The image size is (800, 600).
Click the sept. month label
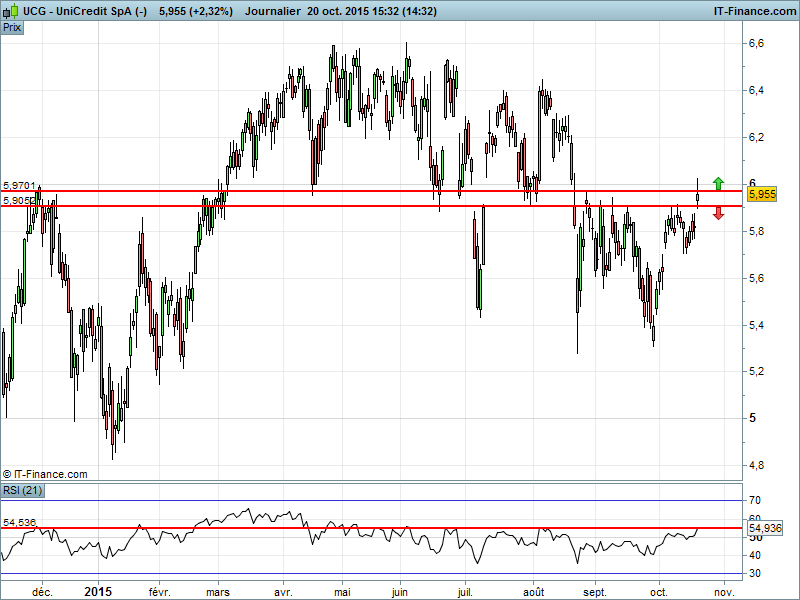pyautogui.click(x=595, y=592)
